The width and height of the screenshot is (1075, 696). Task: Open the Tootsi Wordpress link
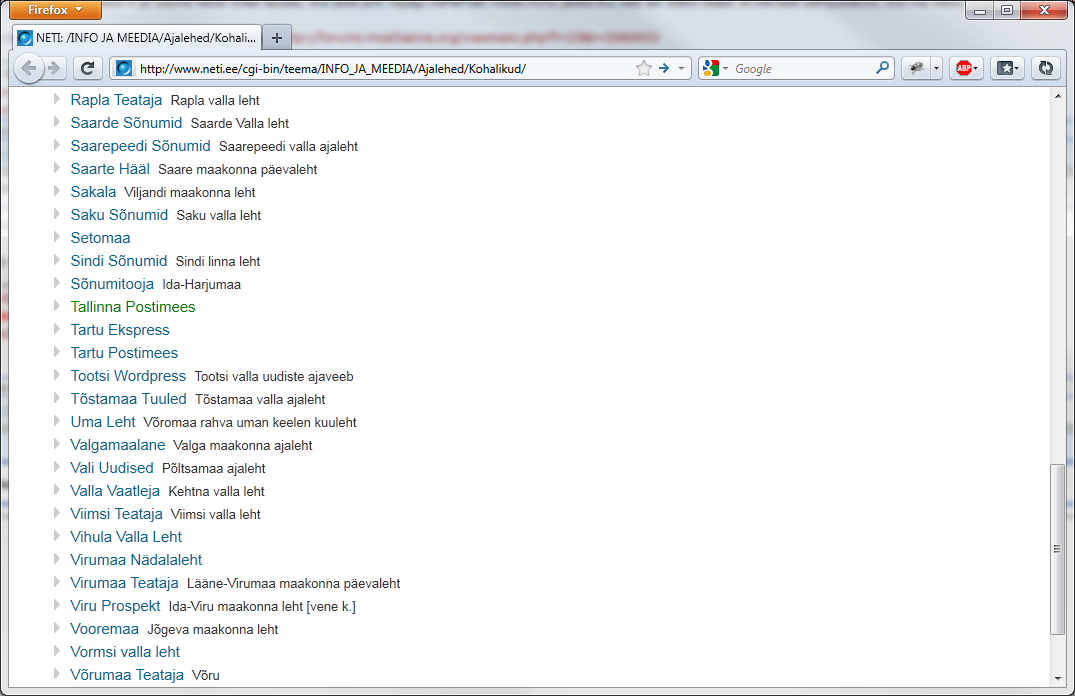click(x=128, y=376)
